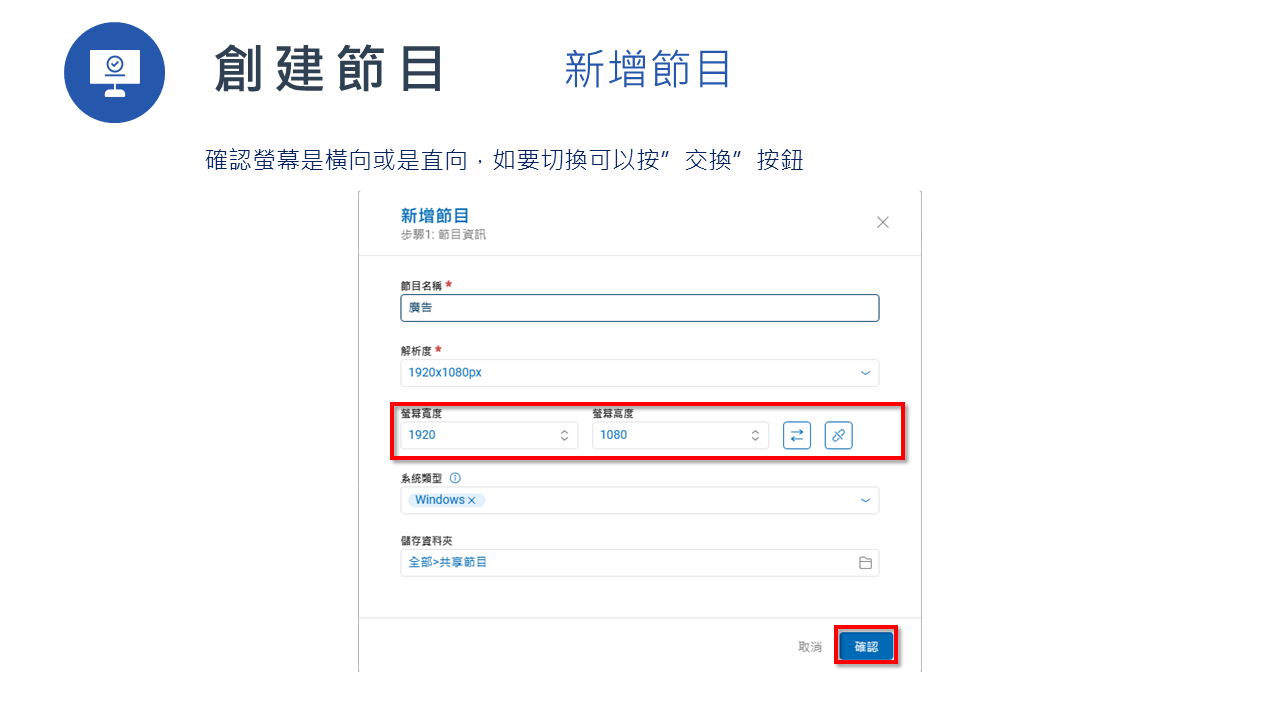Expand the 系統類型 dropdown
1280x720 pixels.
865,500
